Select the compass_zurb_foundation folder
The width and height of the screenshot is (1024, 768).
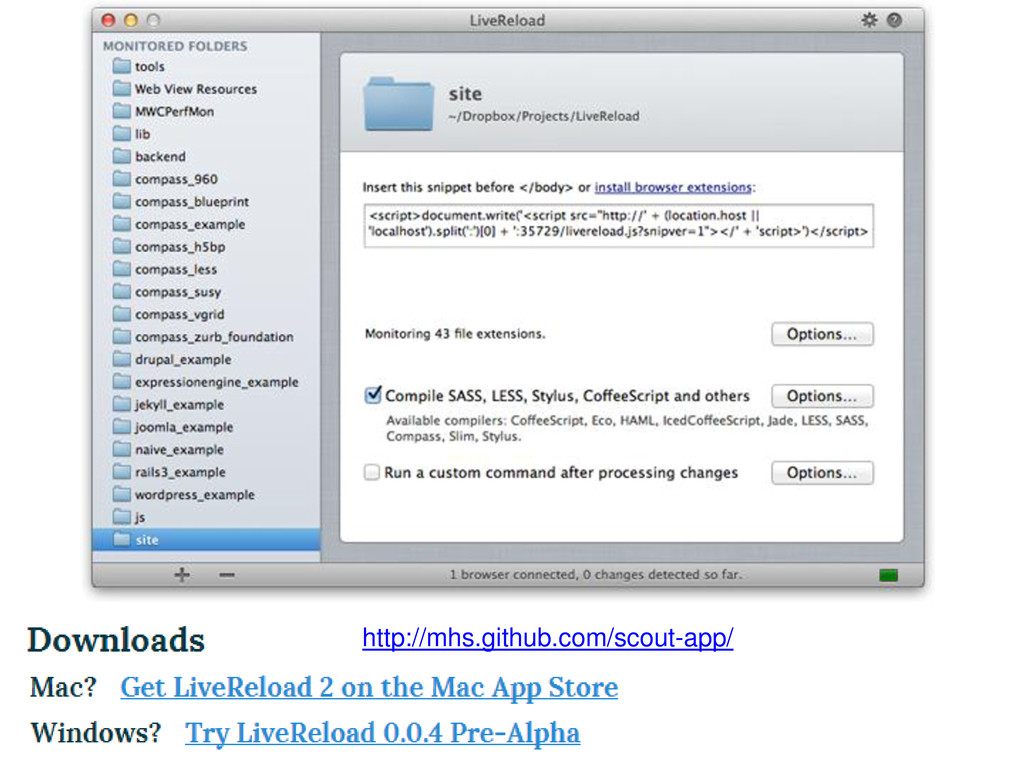click(x=214, y=337)
